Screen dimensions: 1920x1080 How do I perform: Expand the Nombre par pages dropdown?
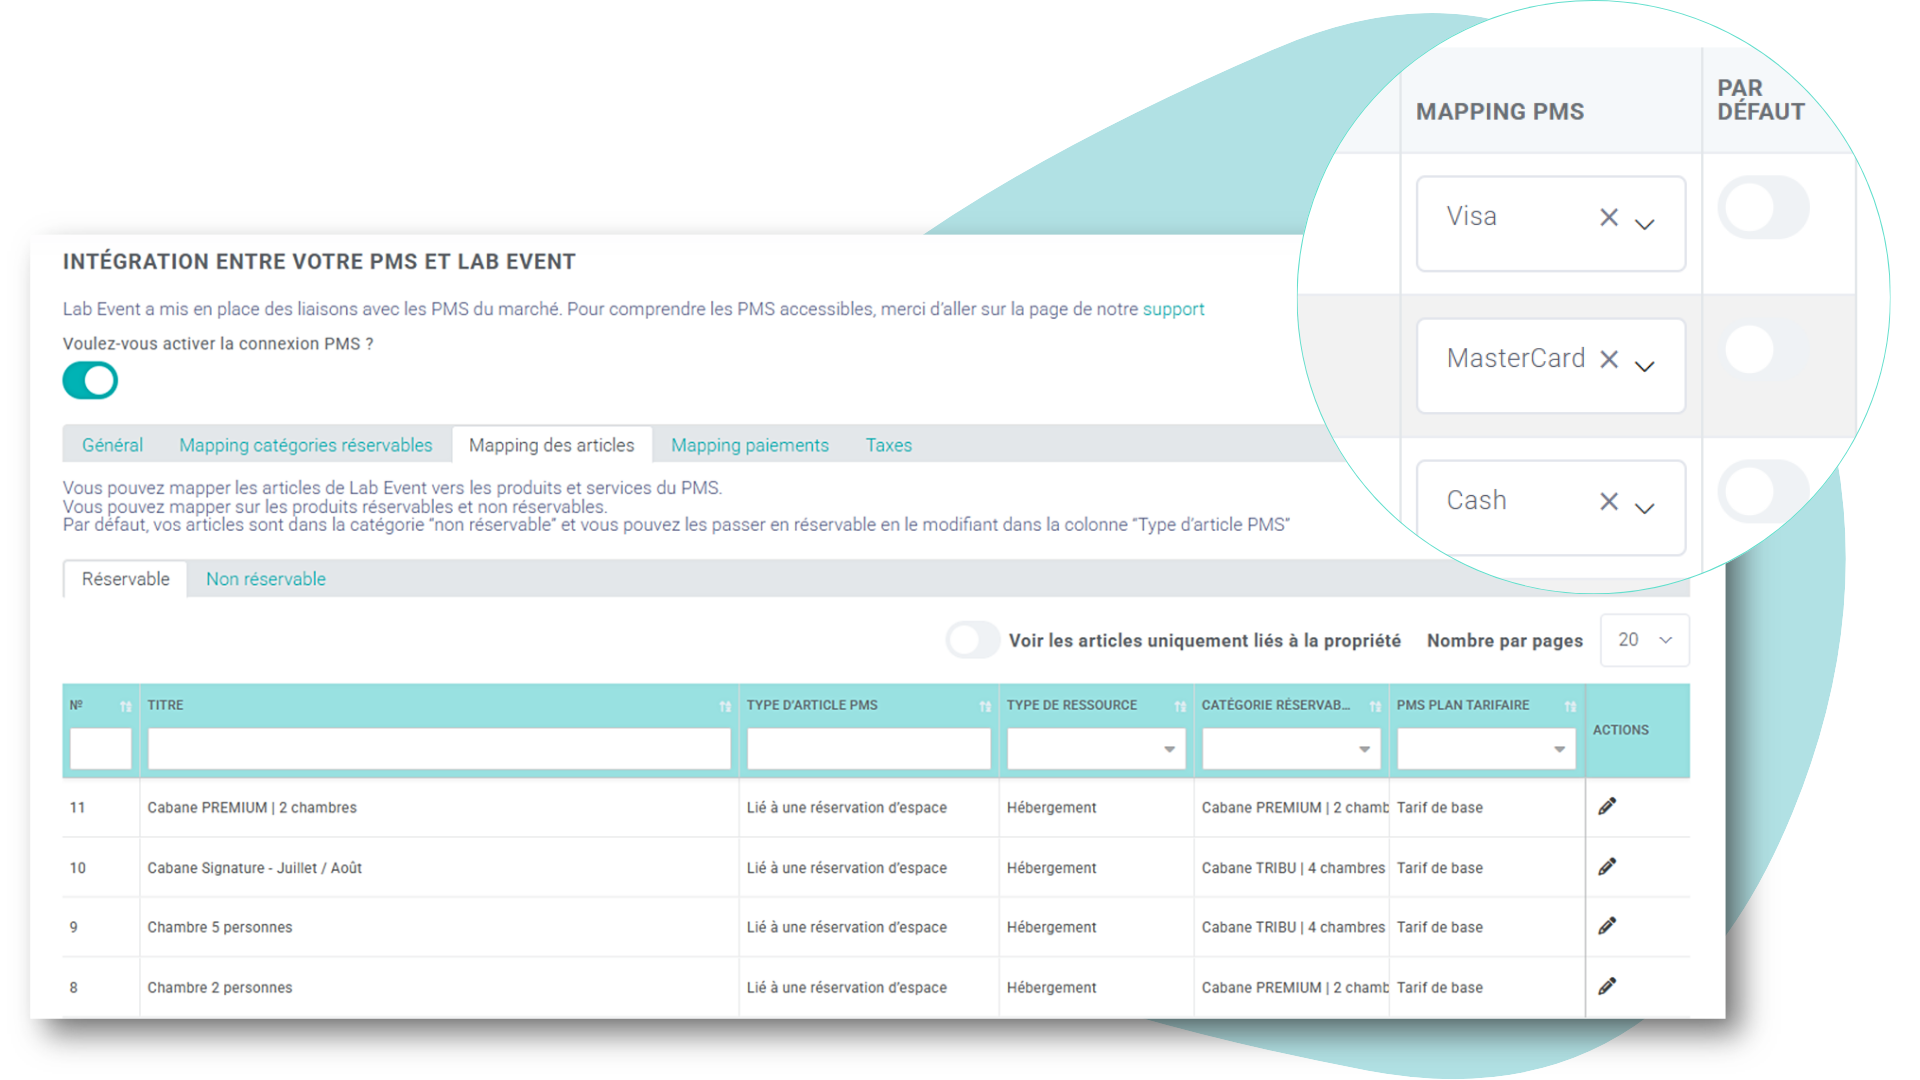[1644, 640]
